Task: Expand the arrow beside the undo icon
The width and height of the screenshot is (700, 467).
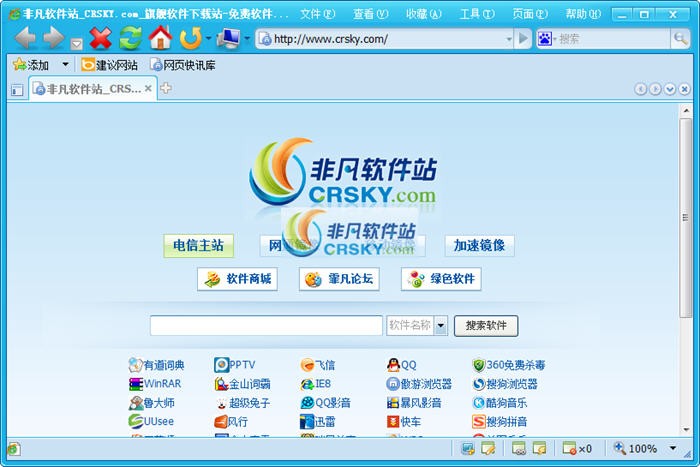Action: [x=208, y=38]
